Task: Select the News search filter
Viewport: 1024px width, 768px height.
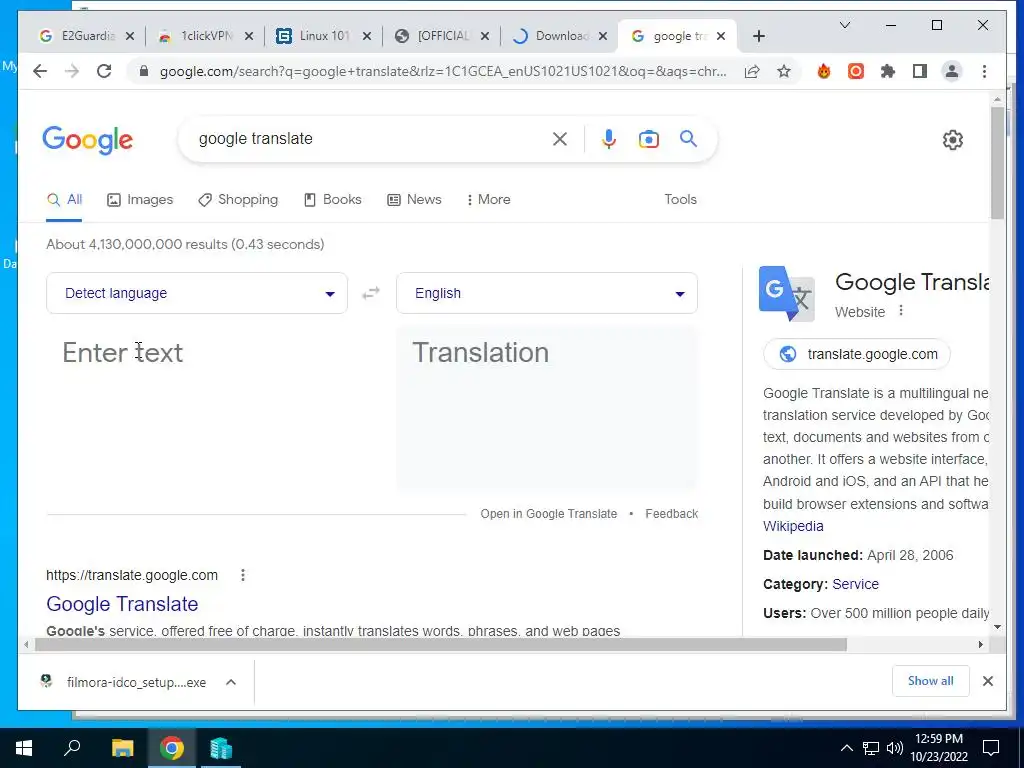Action: [415, 200]
